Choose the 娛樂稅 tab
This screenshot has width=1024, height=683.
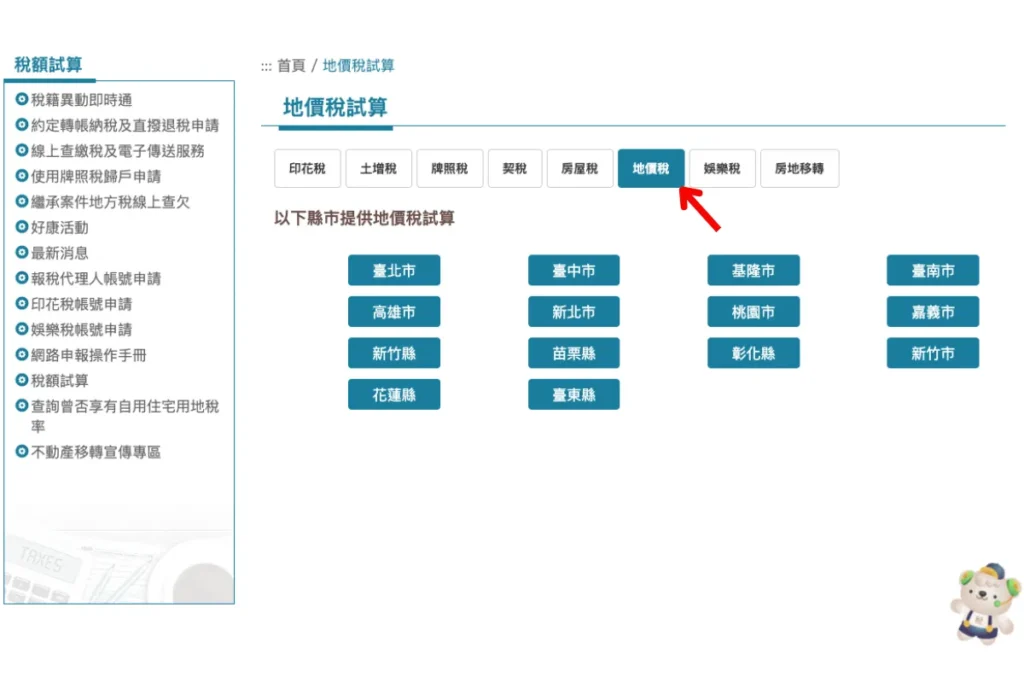pos(722,168)
